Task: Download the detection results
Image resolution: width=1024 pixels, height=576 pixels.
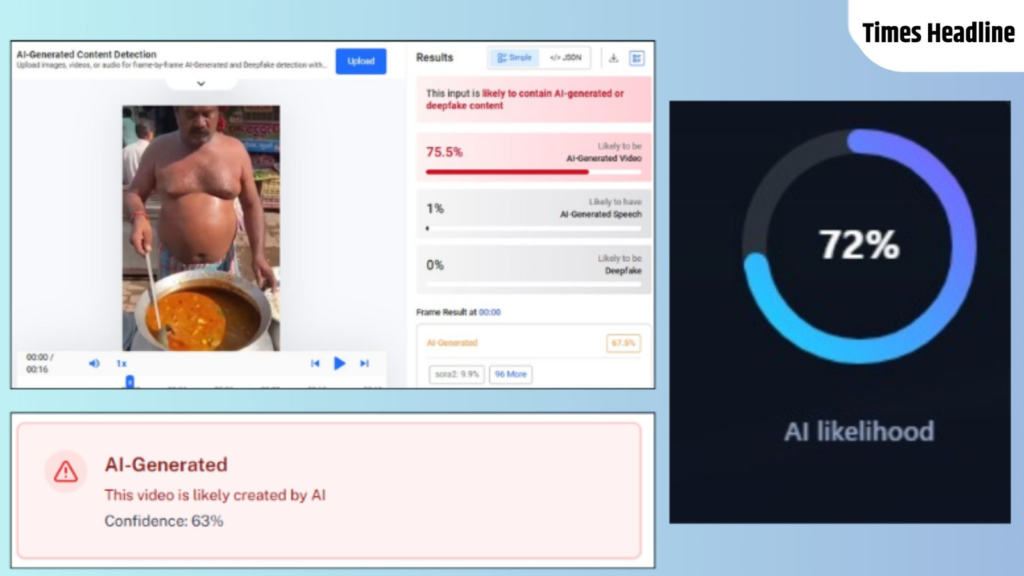Action: [613, 58]
